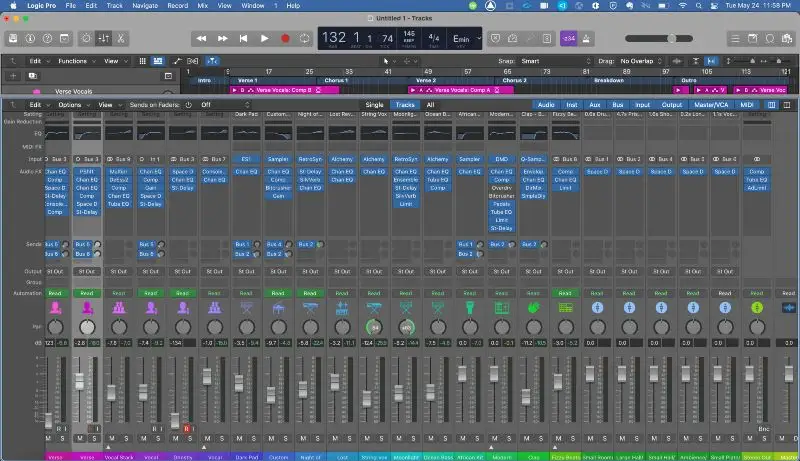Image resolution: width=800 pixels, height=461 pixels.
Task: Click the Fizzy Beats drum machine icon
Action: click(565, 309)
